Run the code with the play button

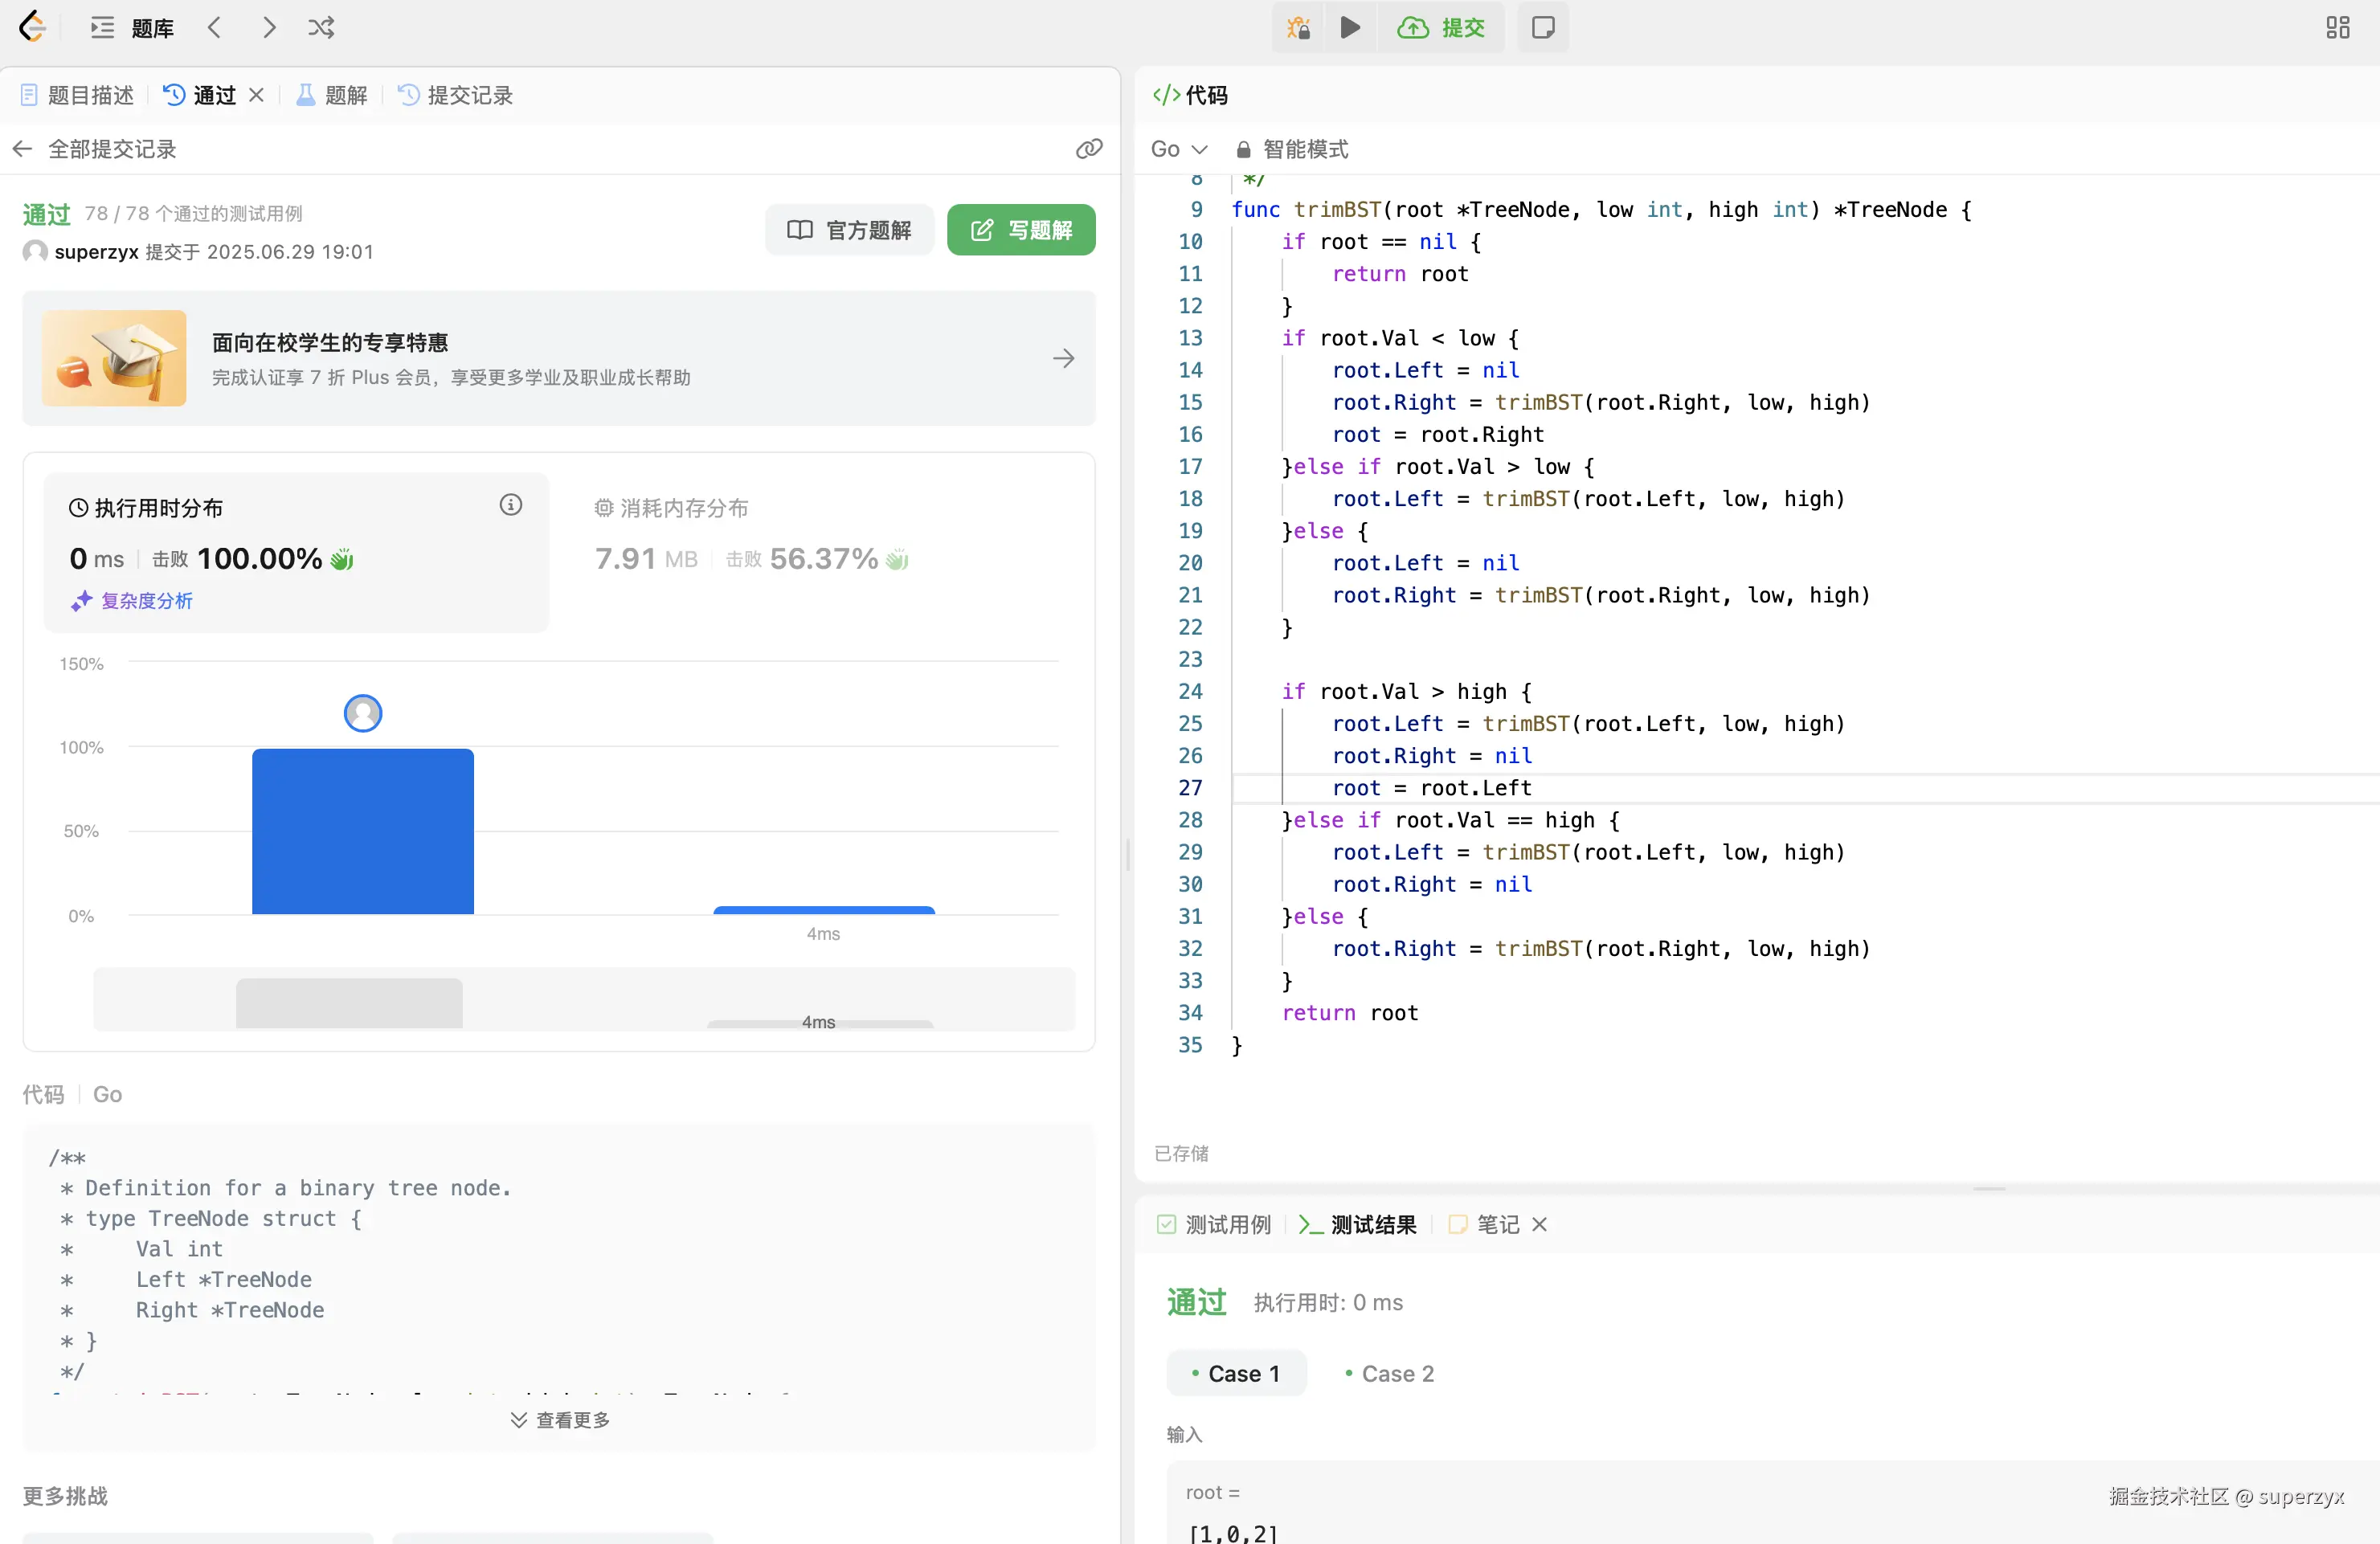click(x=1350, y=28)
